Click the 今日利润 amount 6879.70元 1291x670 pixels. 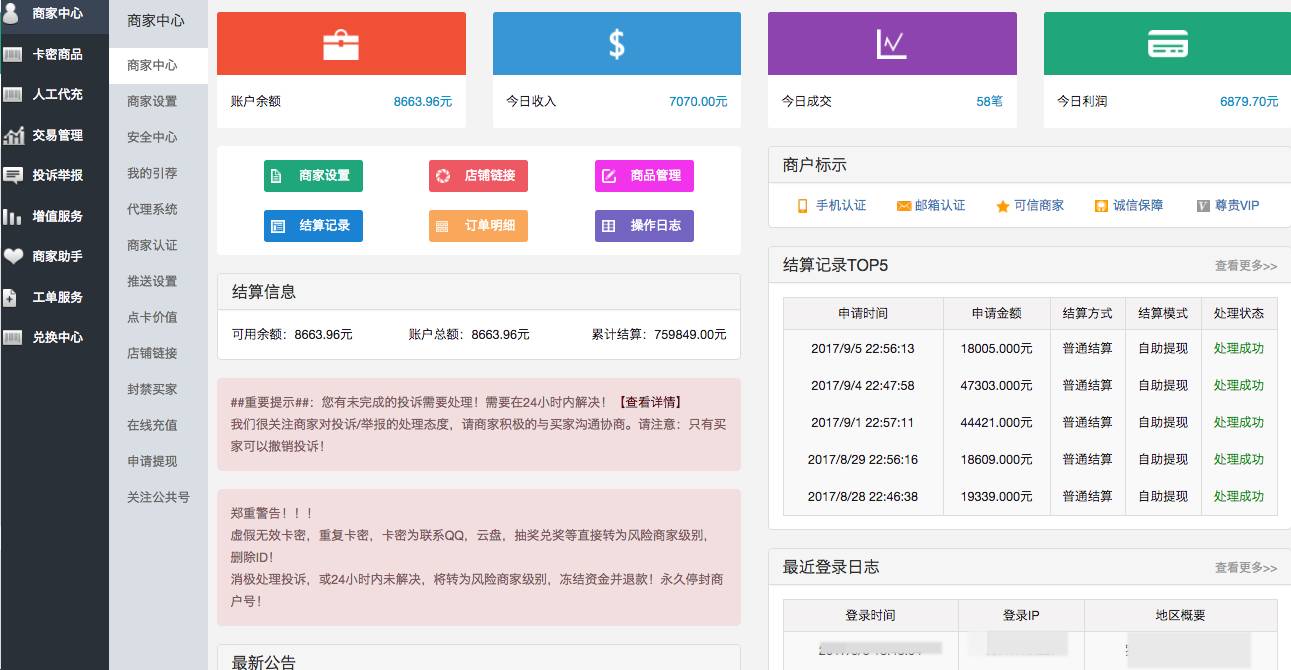(1249, 101)
